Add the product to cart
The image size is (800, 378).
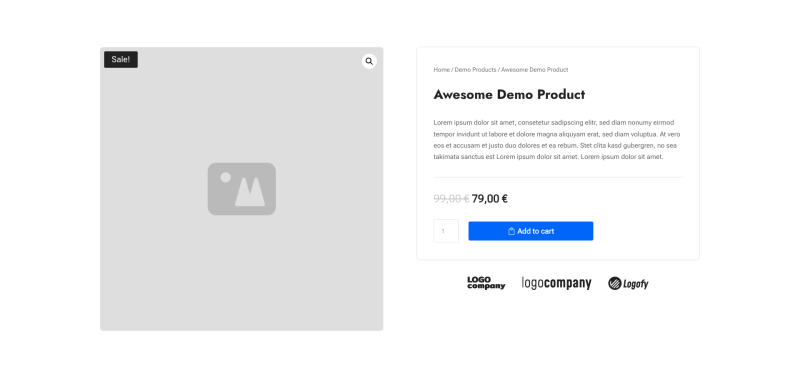[x=531, y=231]
